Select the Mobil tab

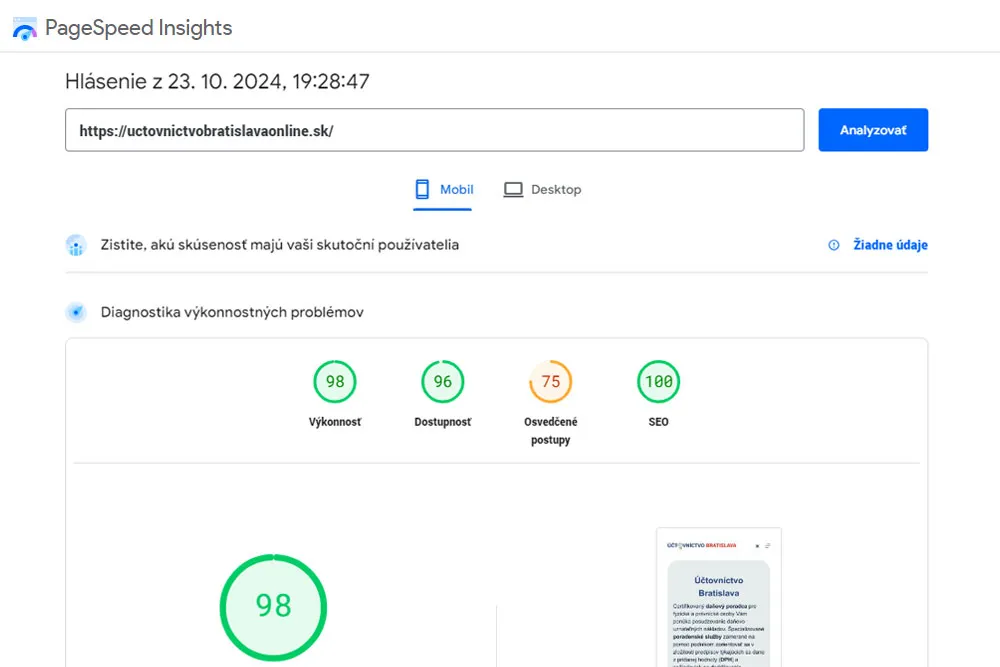(443, 190)
